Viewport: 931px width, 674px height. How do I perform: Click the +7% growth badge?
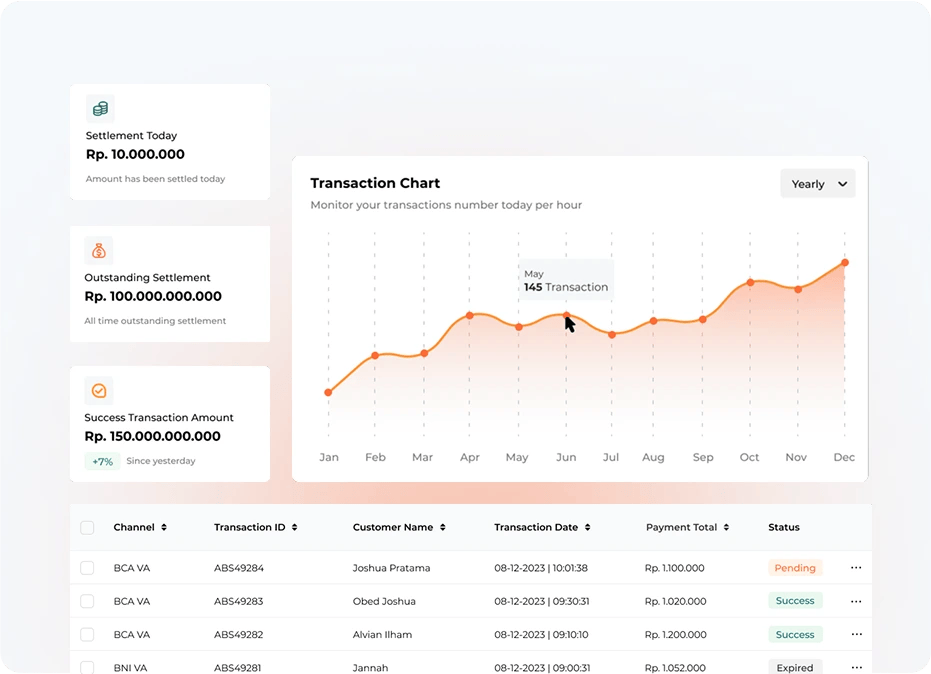click(x=102, y=461)
